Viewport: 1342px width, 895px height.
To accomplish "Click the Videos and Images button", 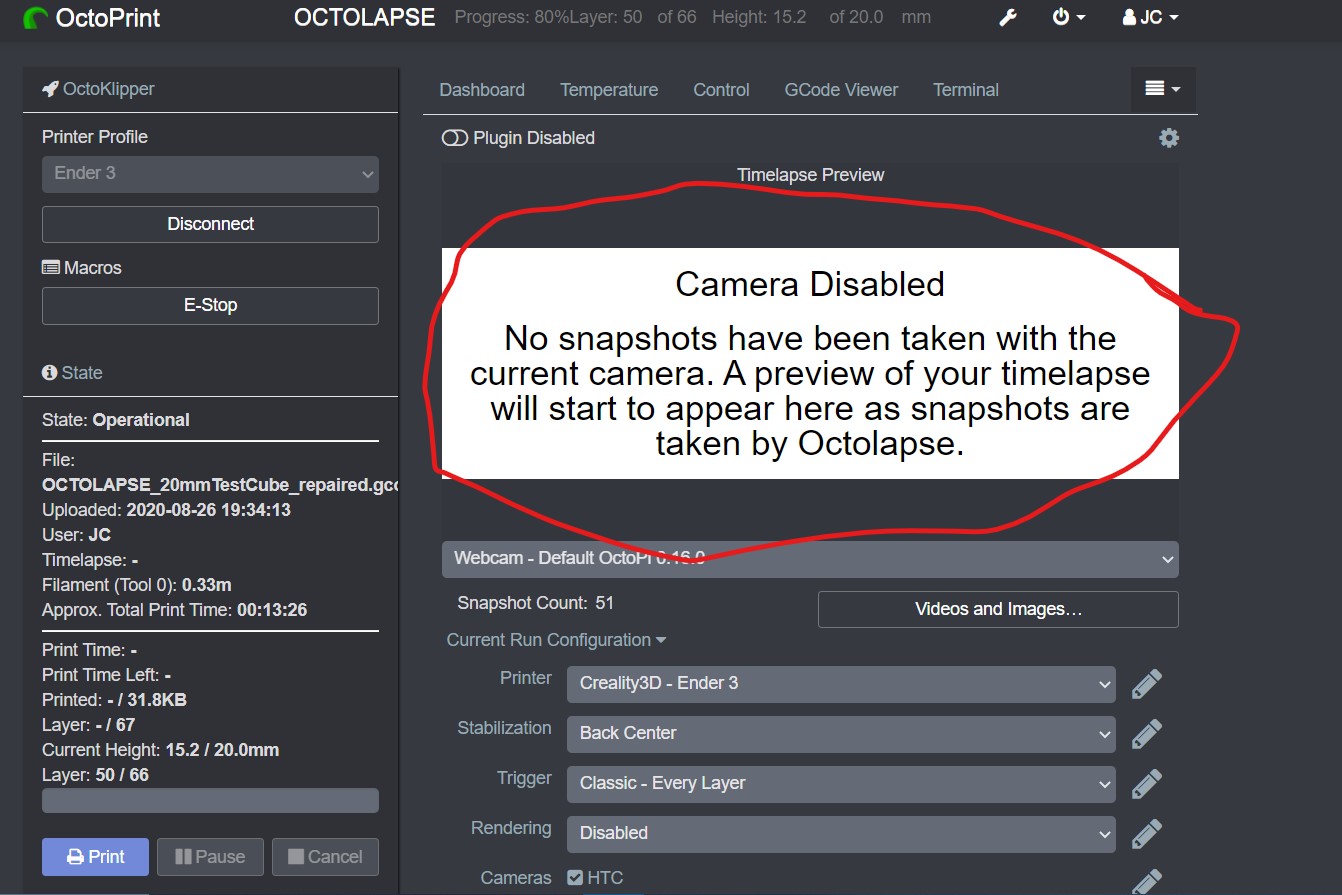I will tap(997, 609).
